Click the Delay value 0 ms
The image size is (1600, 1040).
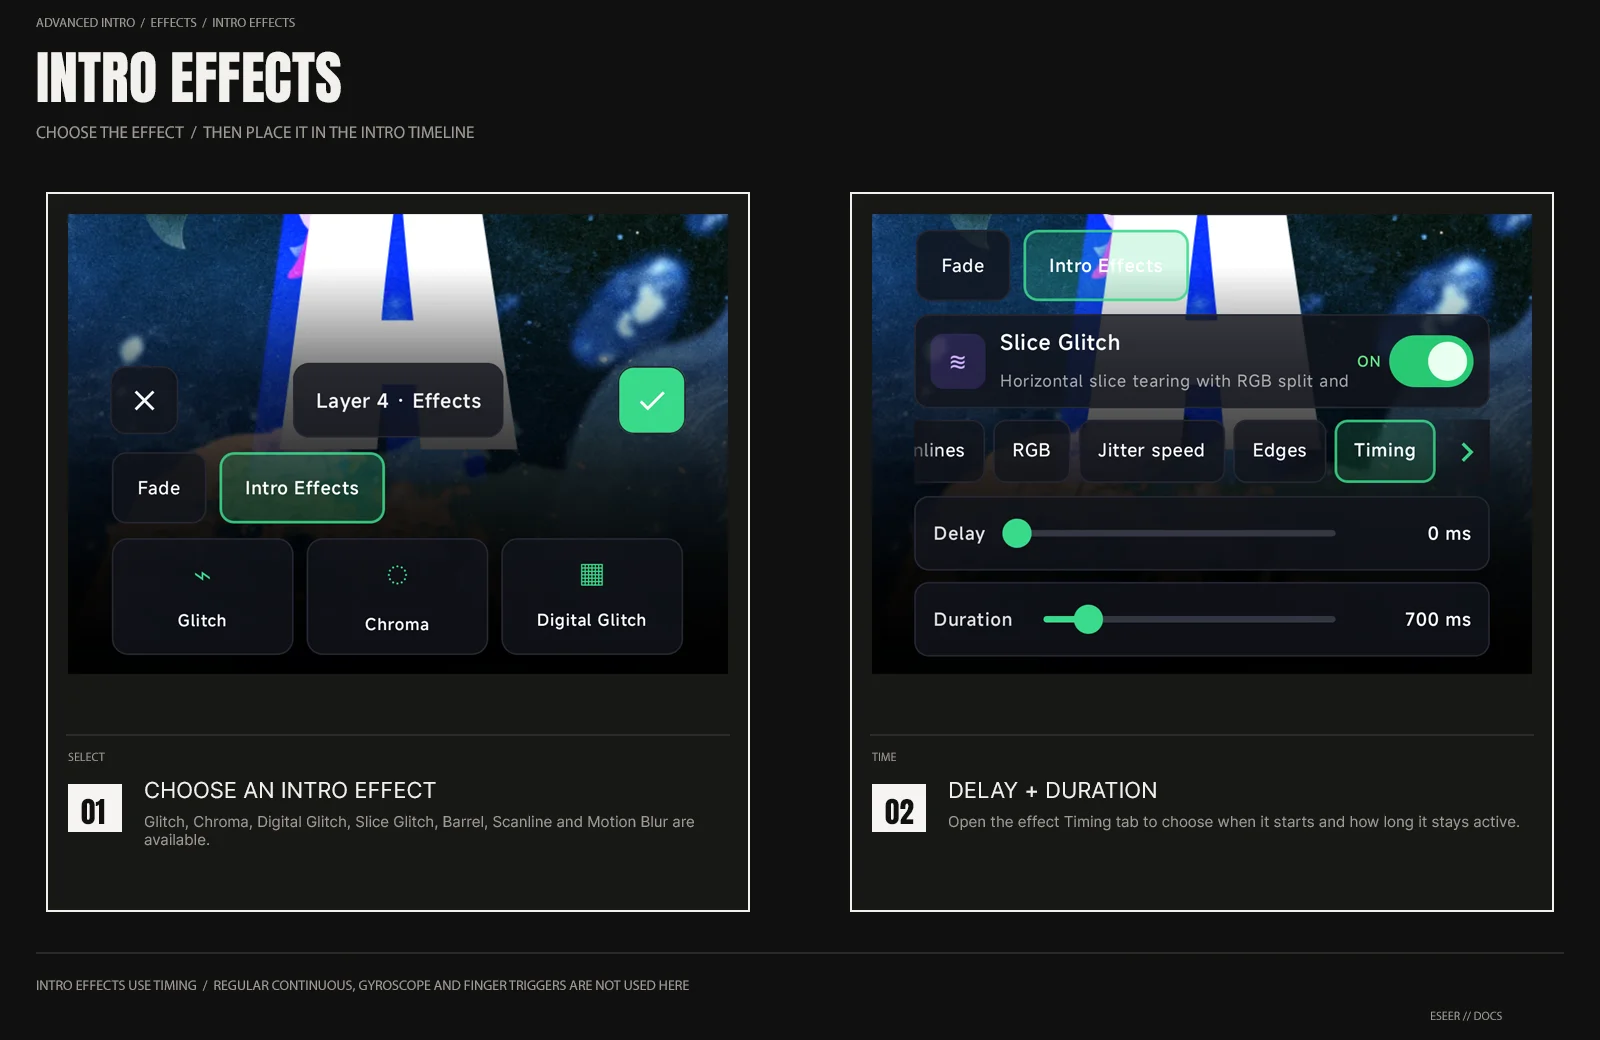tap(1449, 534)
